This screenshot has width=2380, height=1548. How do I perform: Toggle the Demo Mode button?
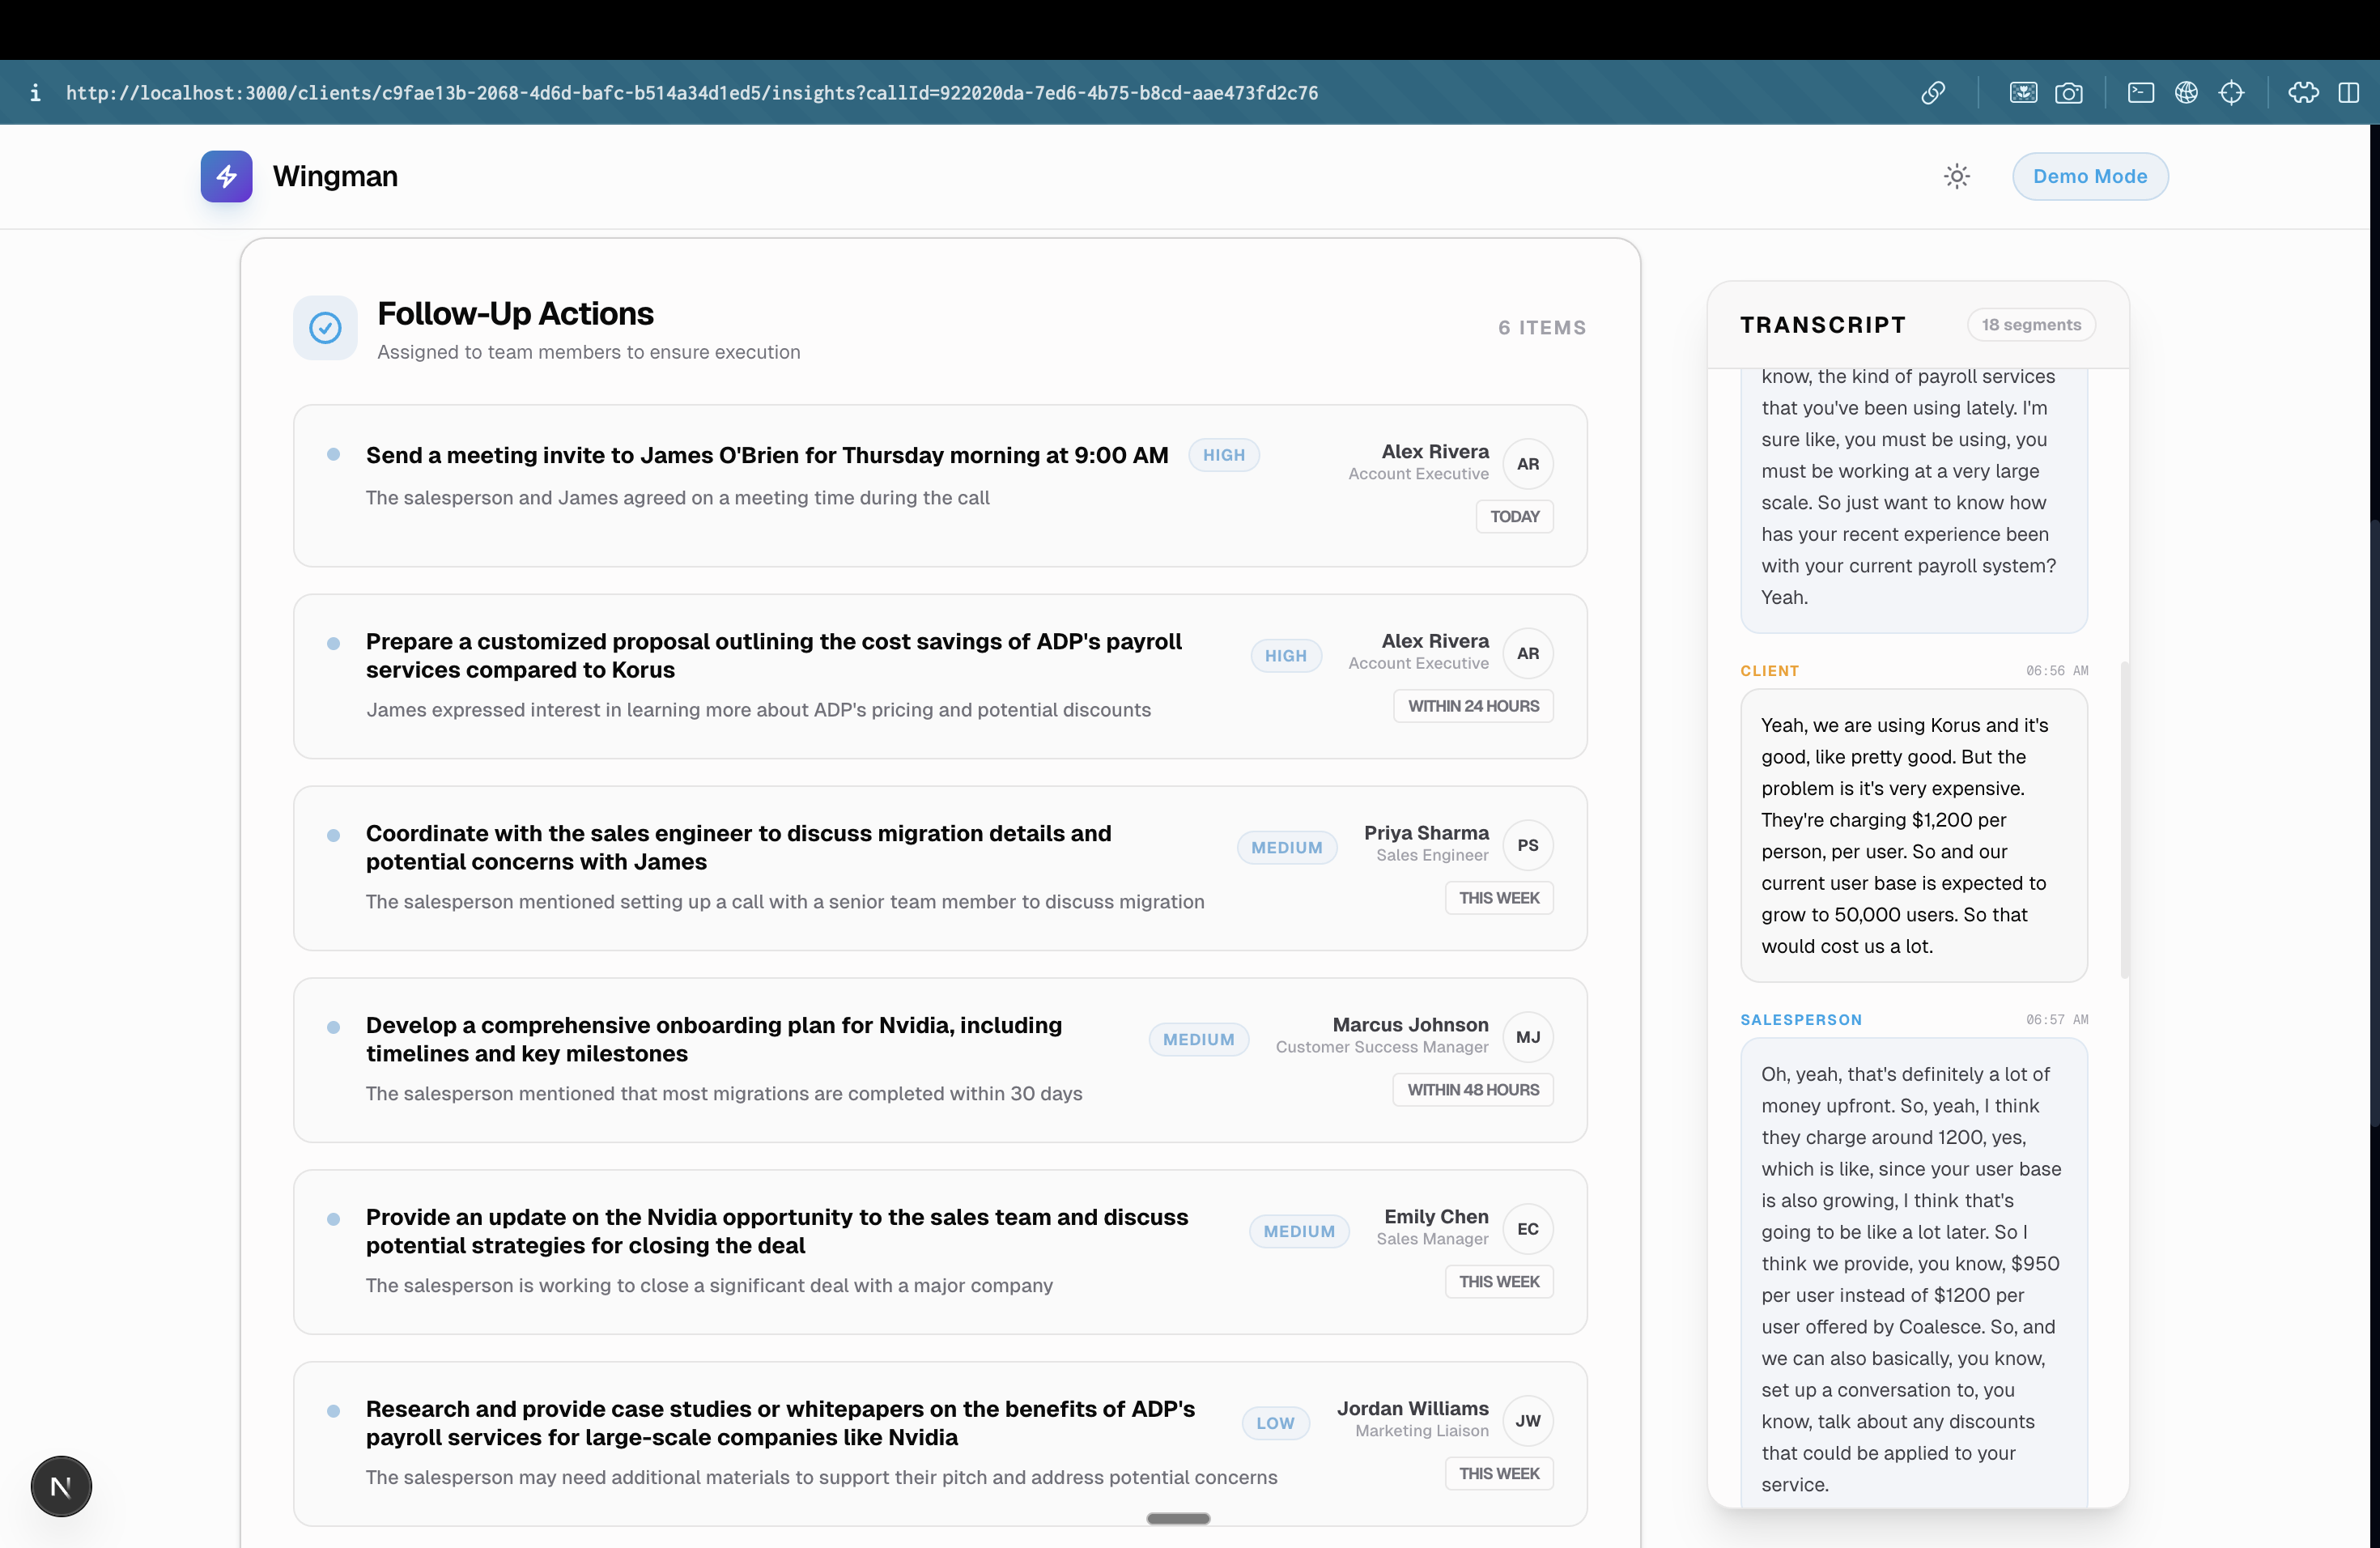coord(2089,176)
